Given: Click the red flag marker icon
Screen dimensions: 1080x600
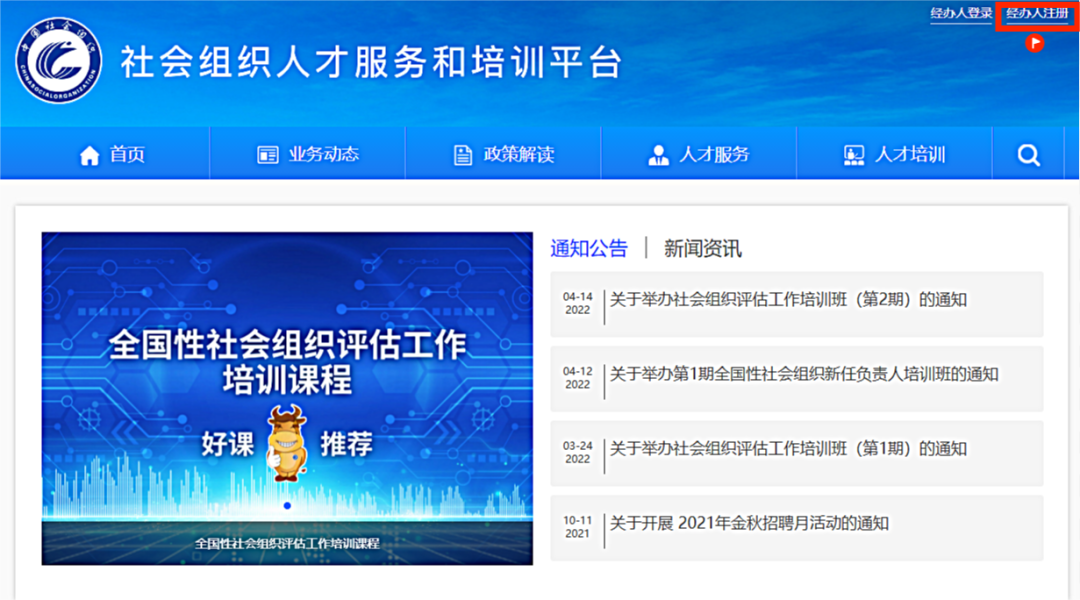Looking at the screenshot, I should pos(1036,43).
